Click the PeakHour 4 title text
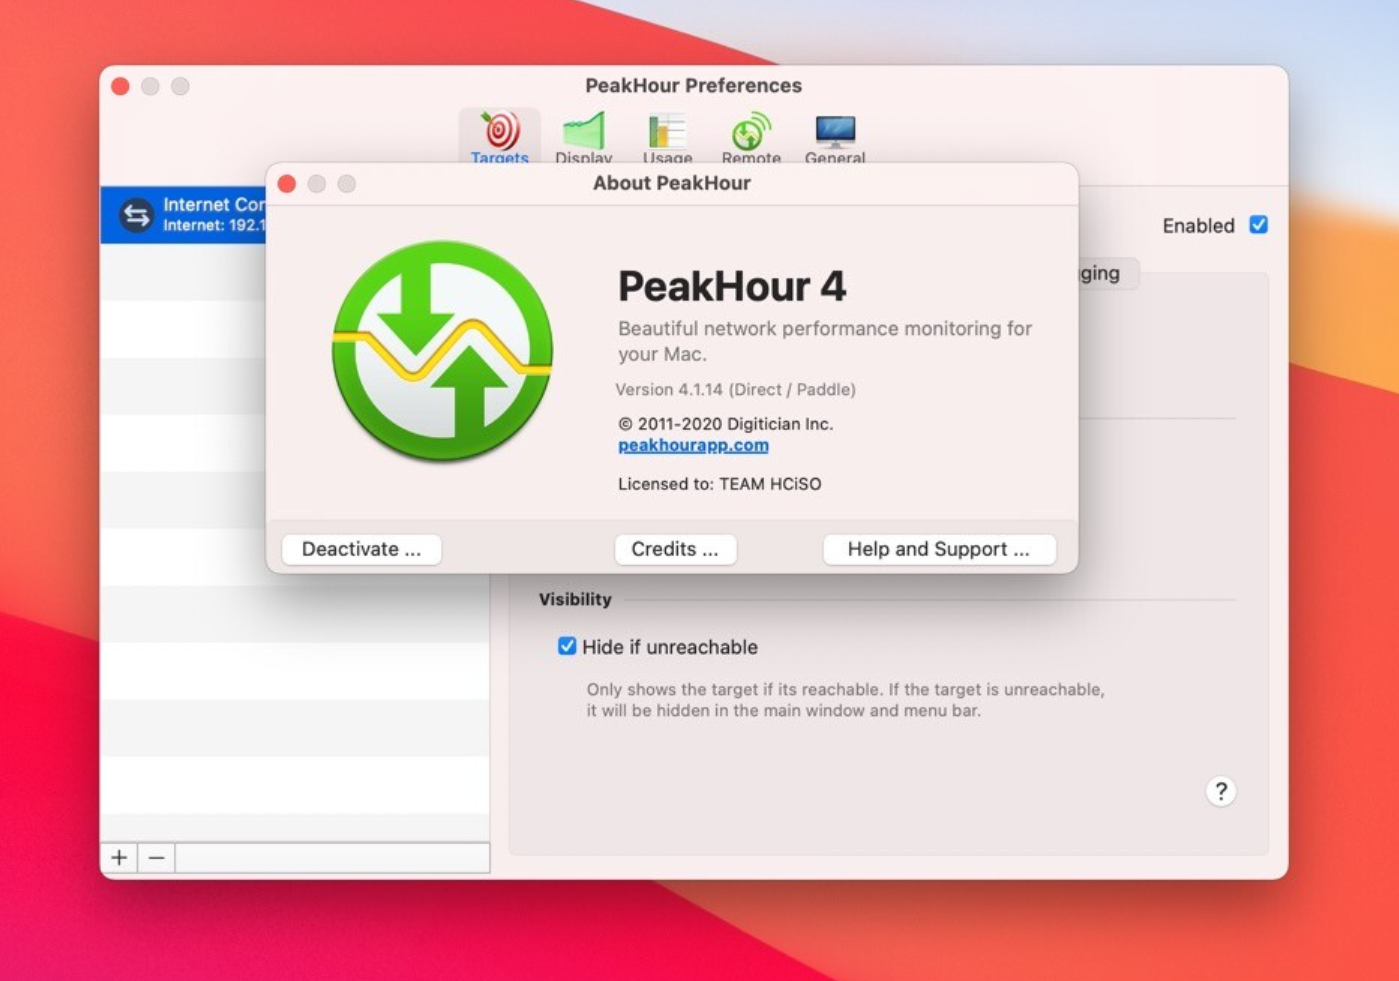This screenshot has height=981, width=1399. pos(732,287)
